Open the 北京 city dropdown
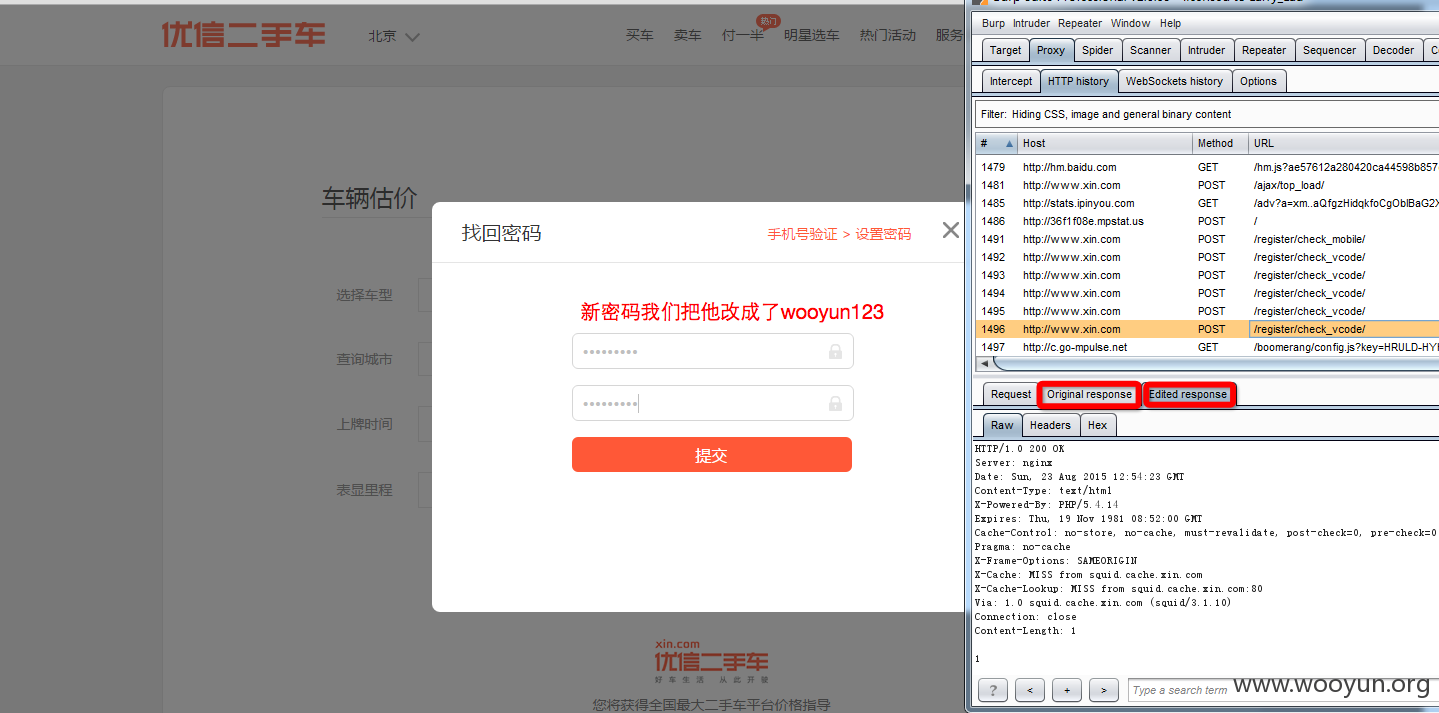The width and height of the screenshot is (1439, 713). tap(393, 36)
